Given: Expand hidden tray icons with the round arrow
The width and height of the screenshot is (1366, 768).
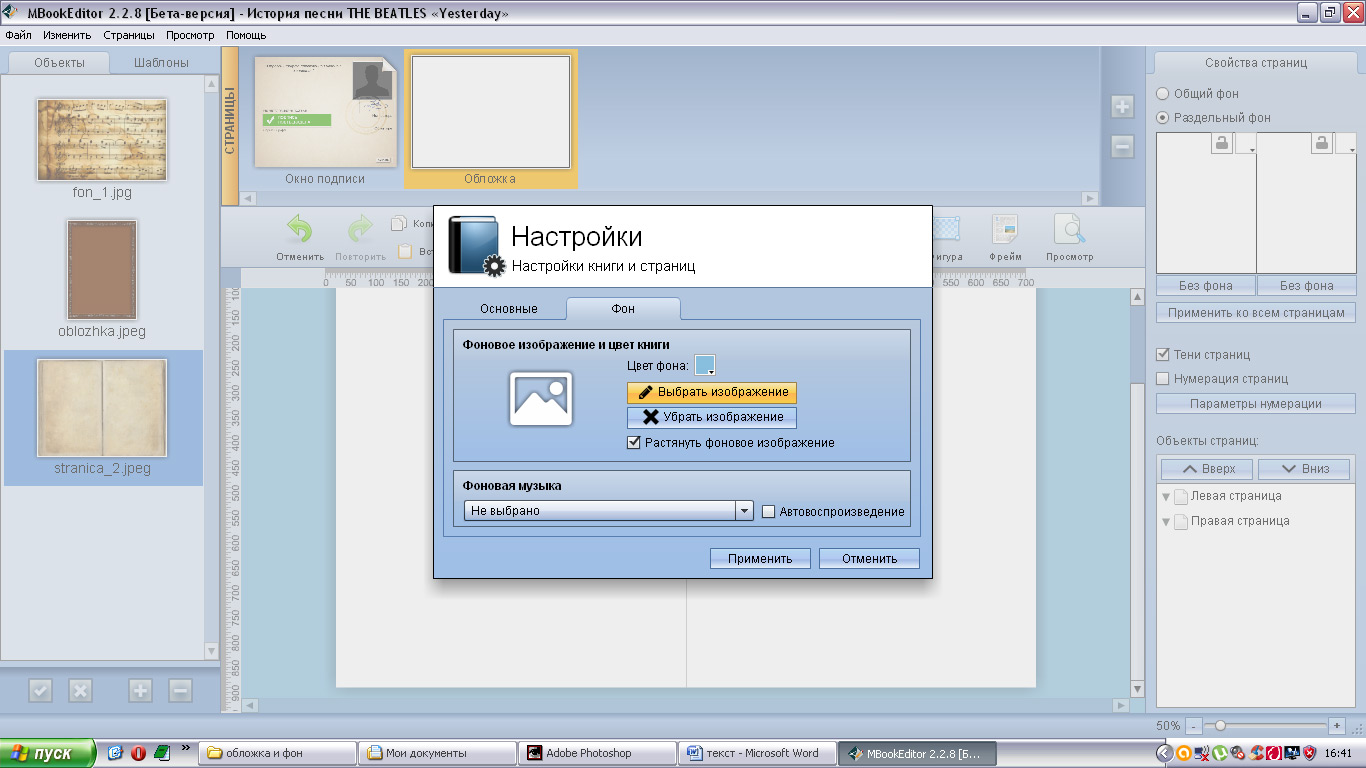Looking at the screenshot, I should tap(1164, 753).
